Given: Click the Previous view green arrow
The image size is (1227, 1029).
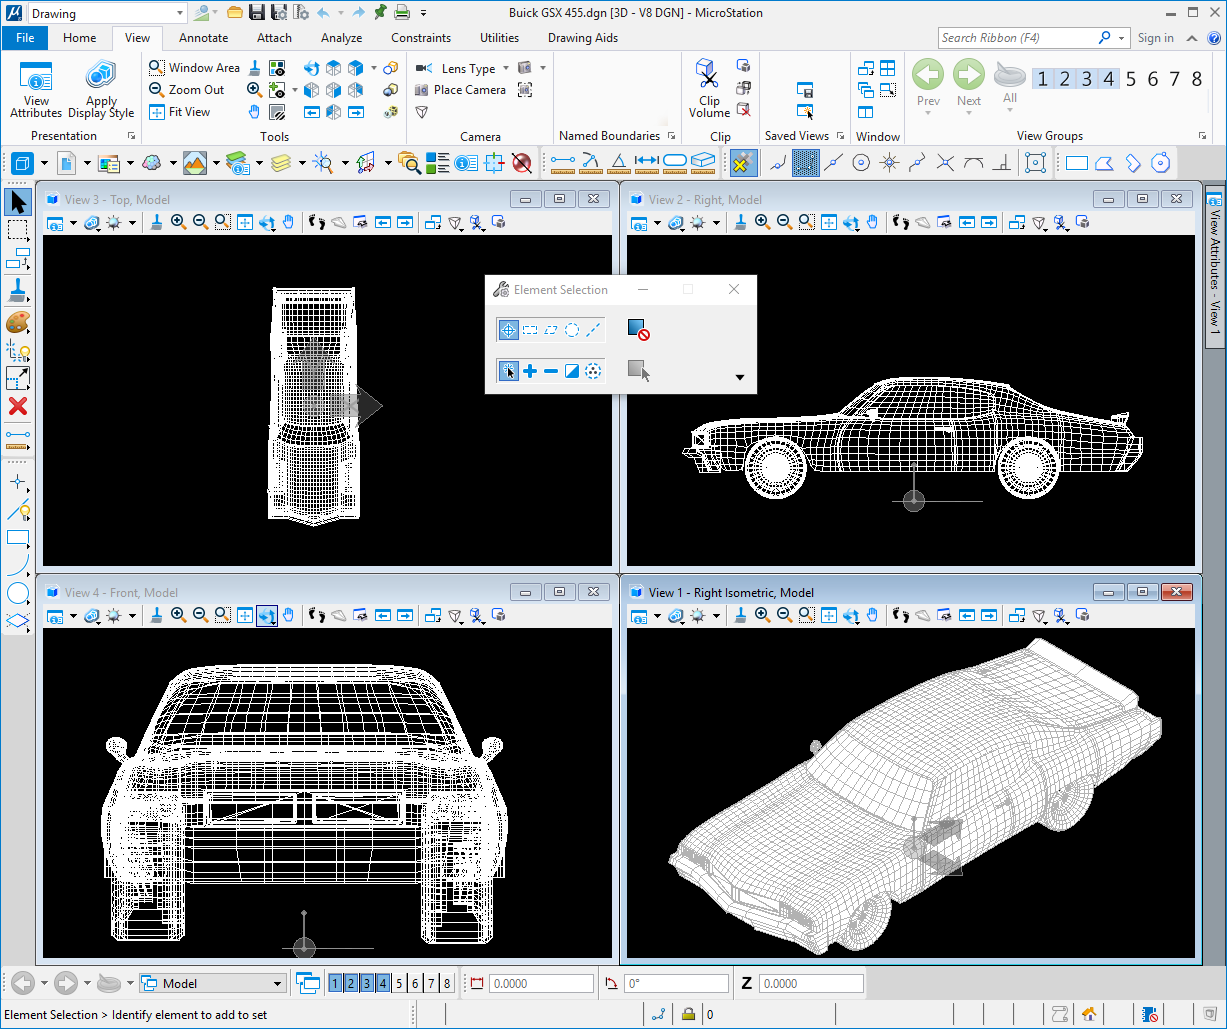Looking at the screenshot, I should point(928,82).
